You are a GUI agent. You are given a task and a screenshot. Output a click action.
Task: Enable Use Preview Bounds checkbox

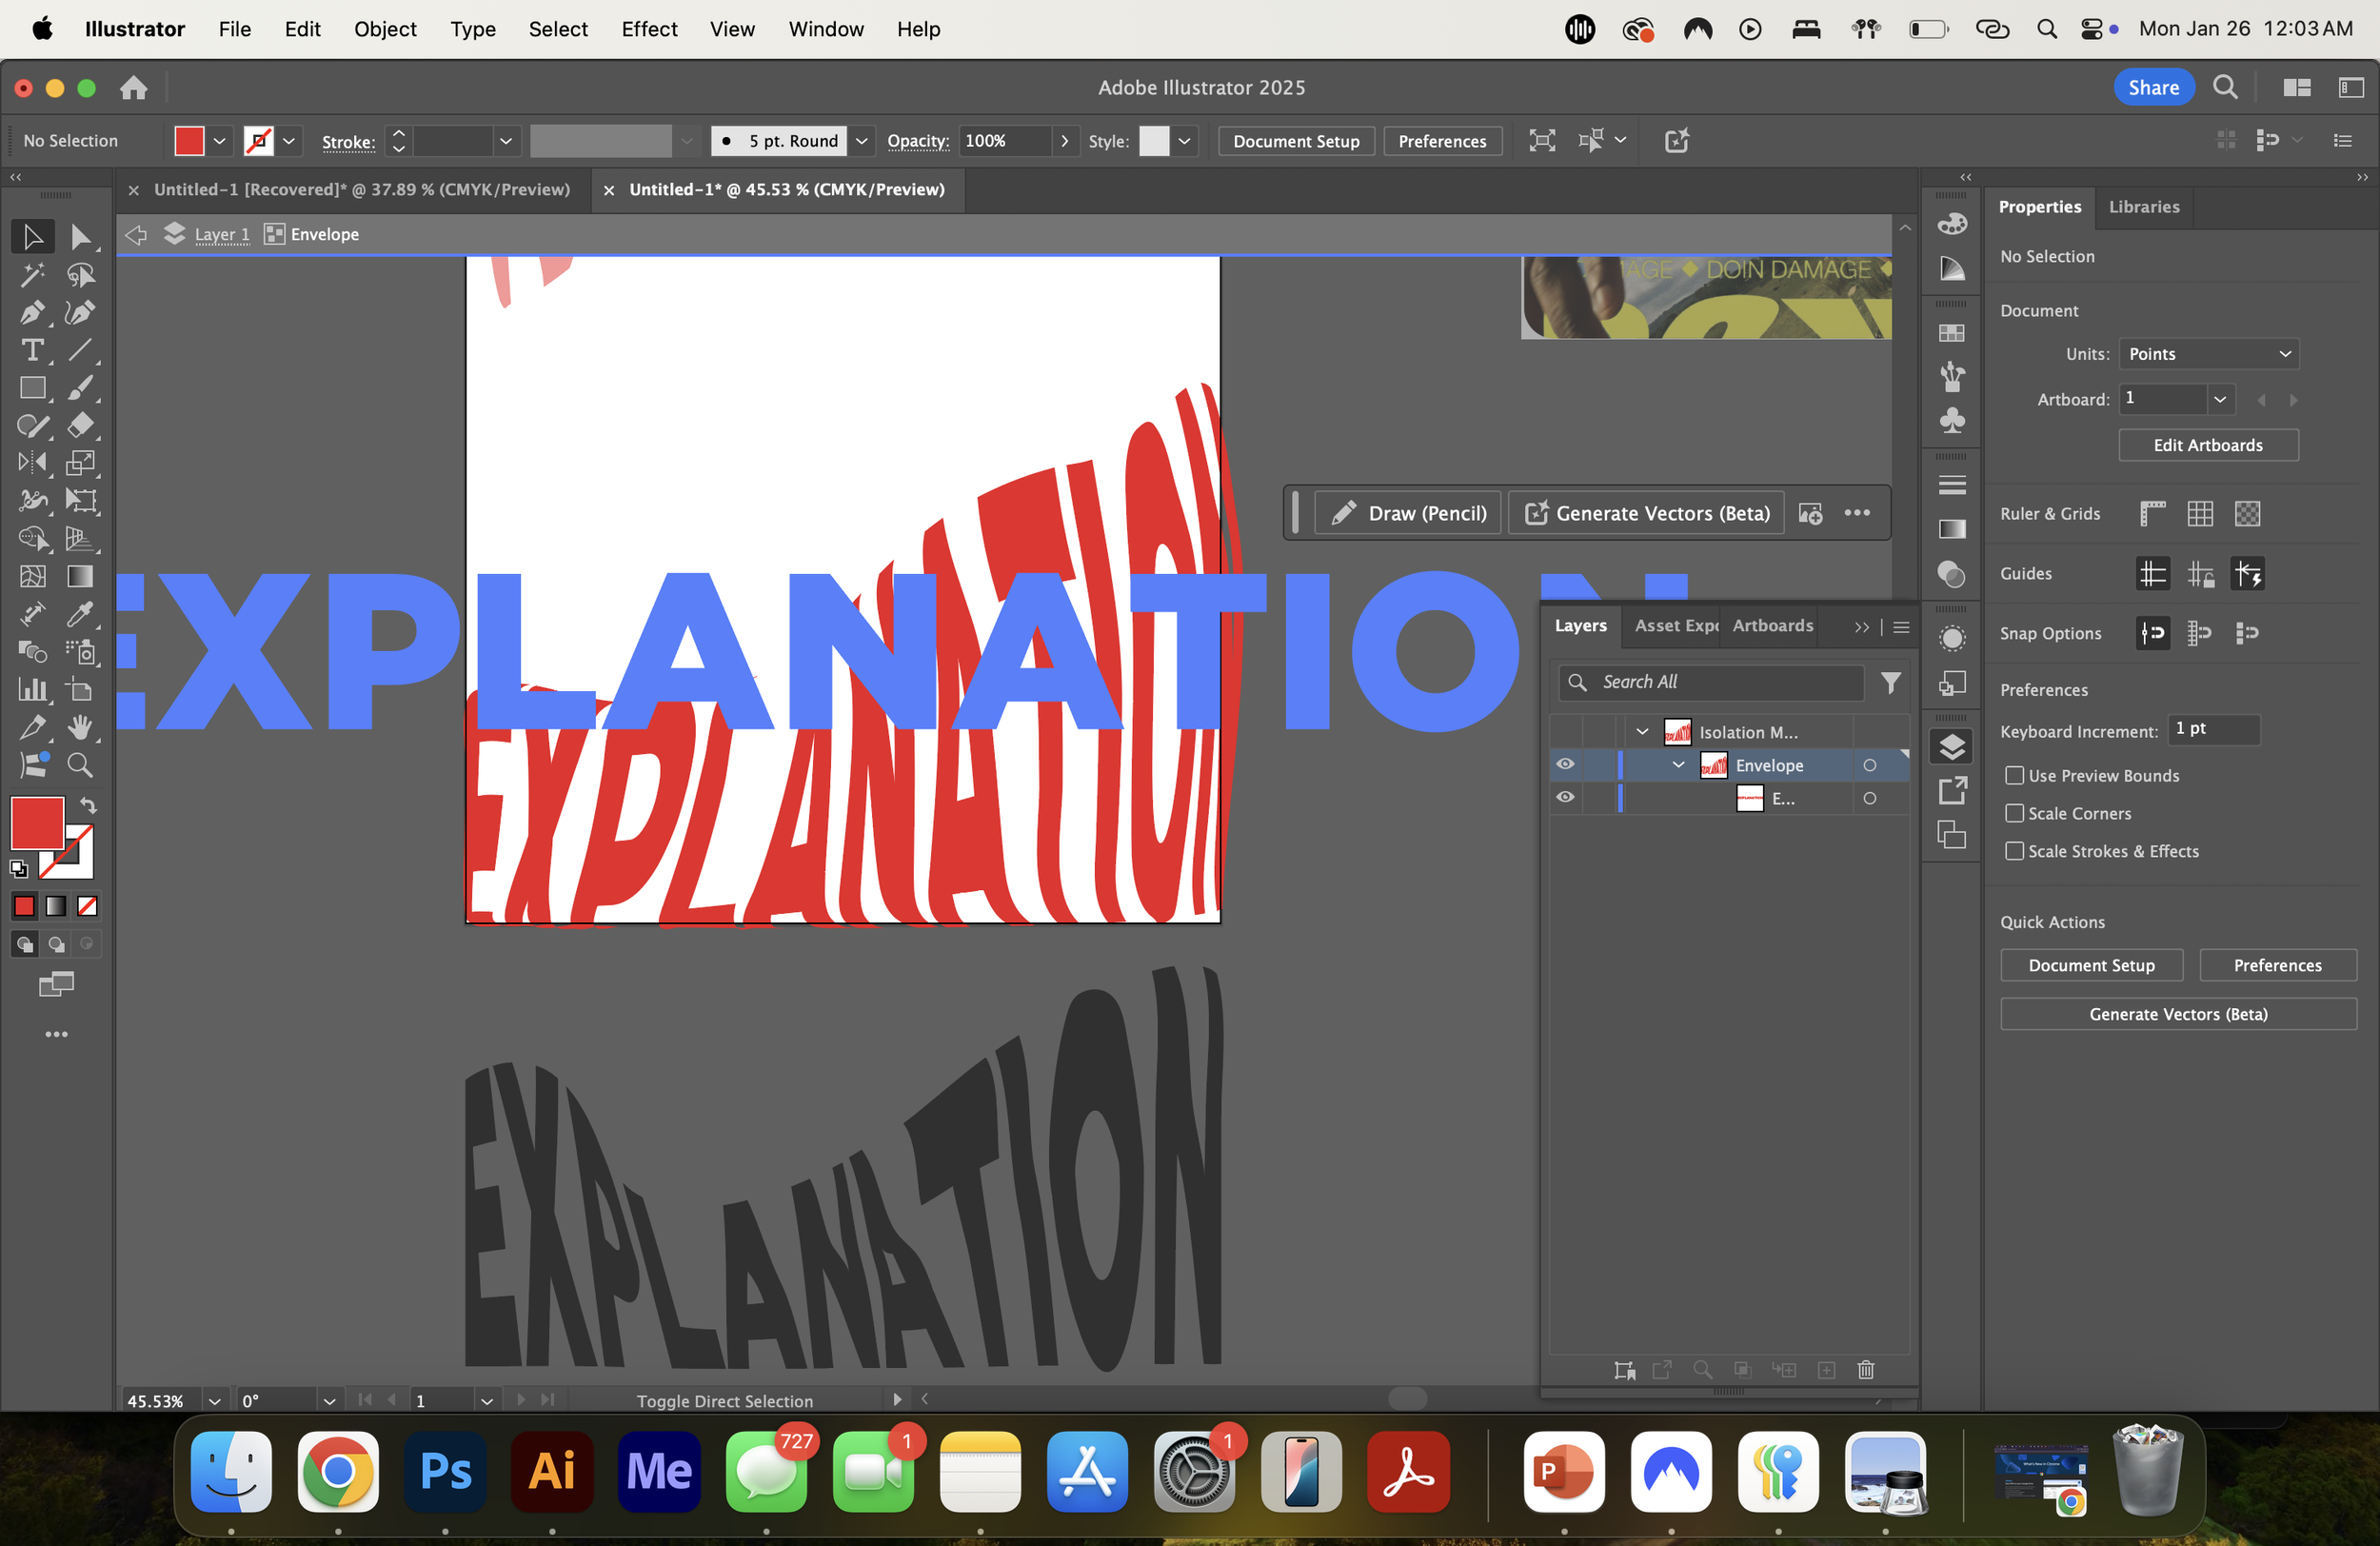tap(2015, 775)
